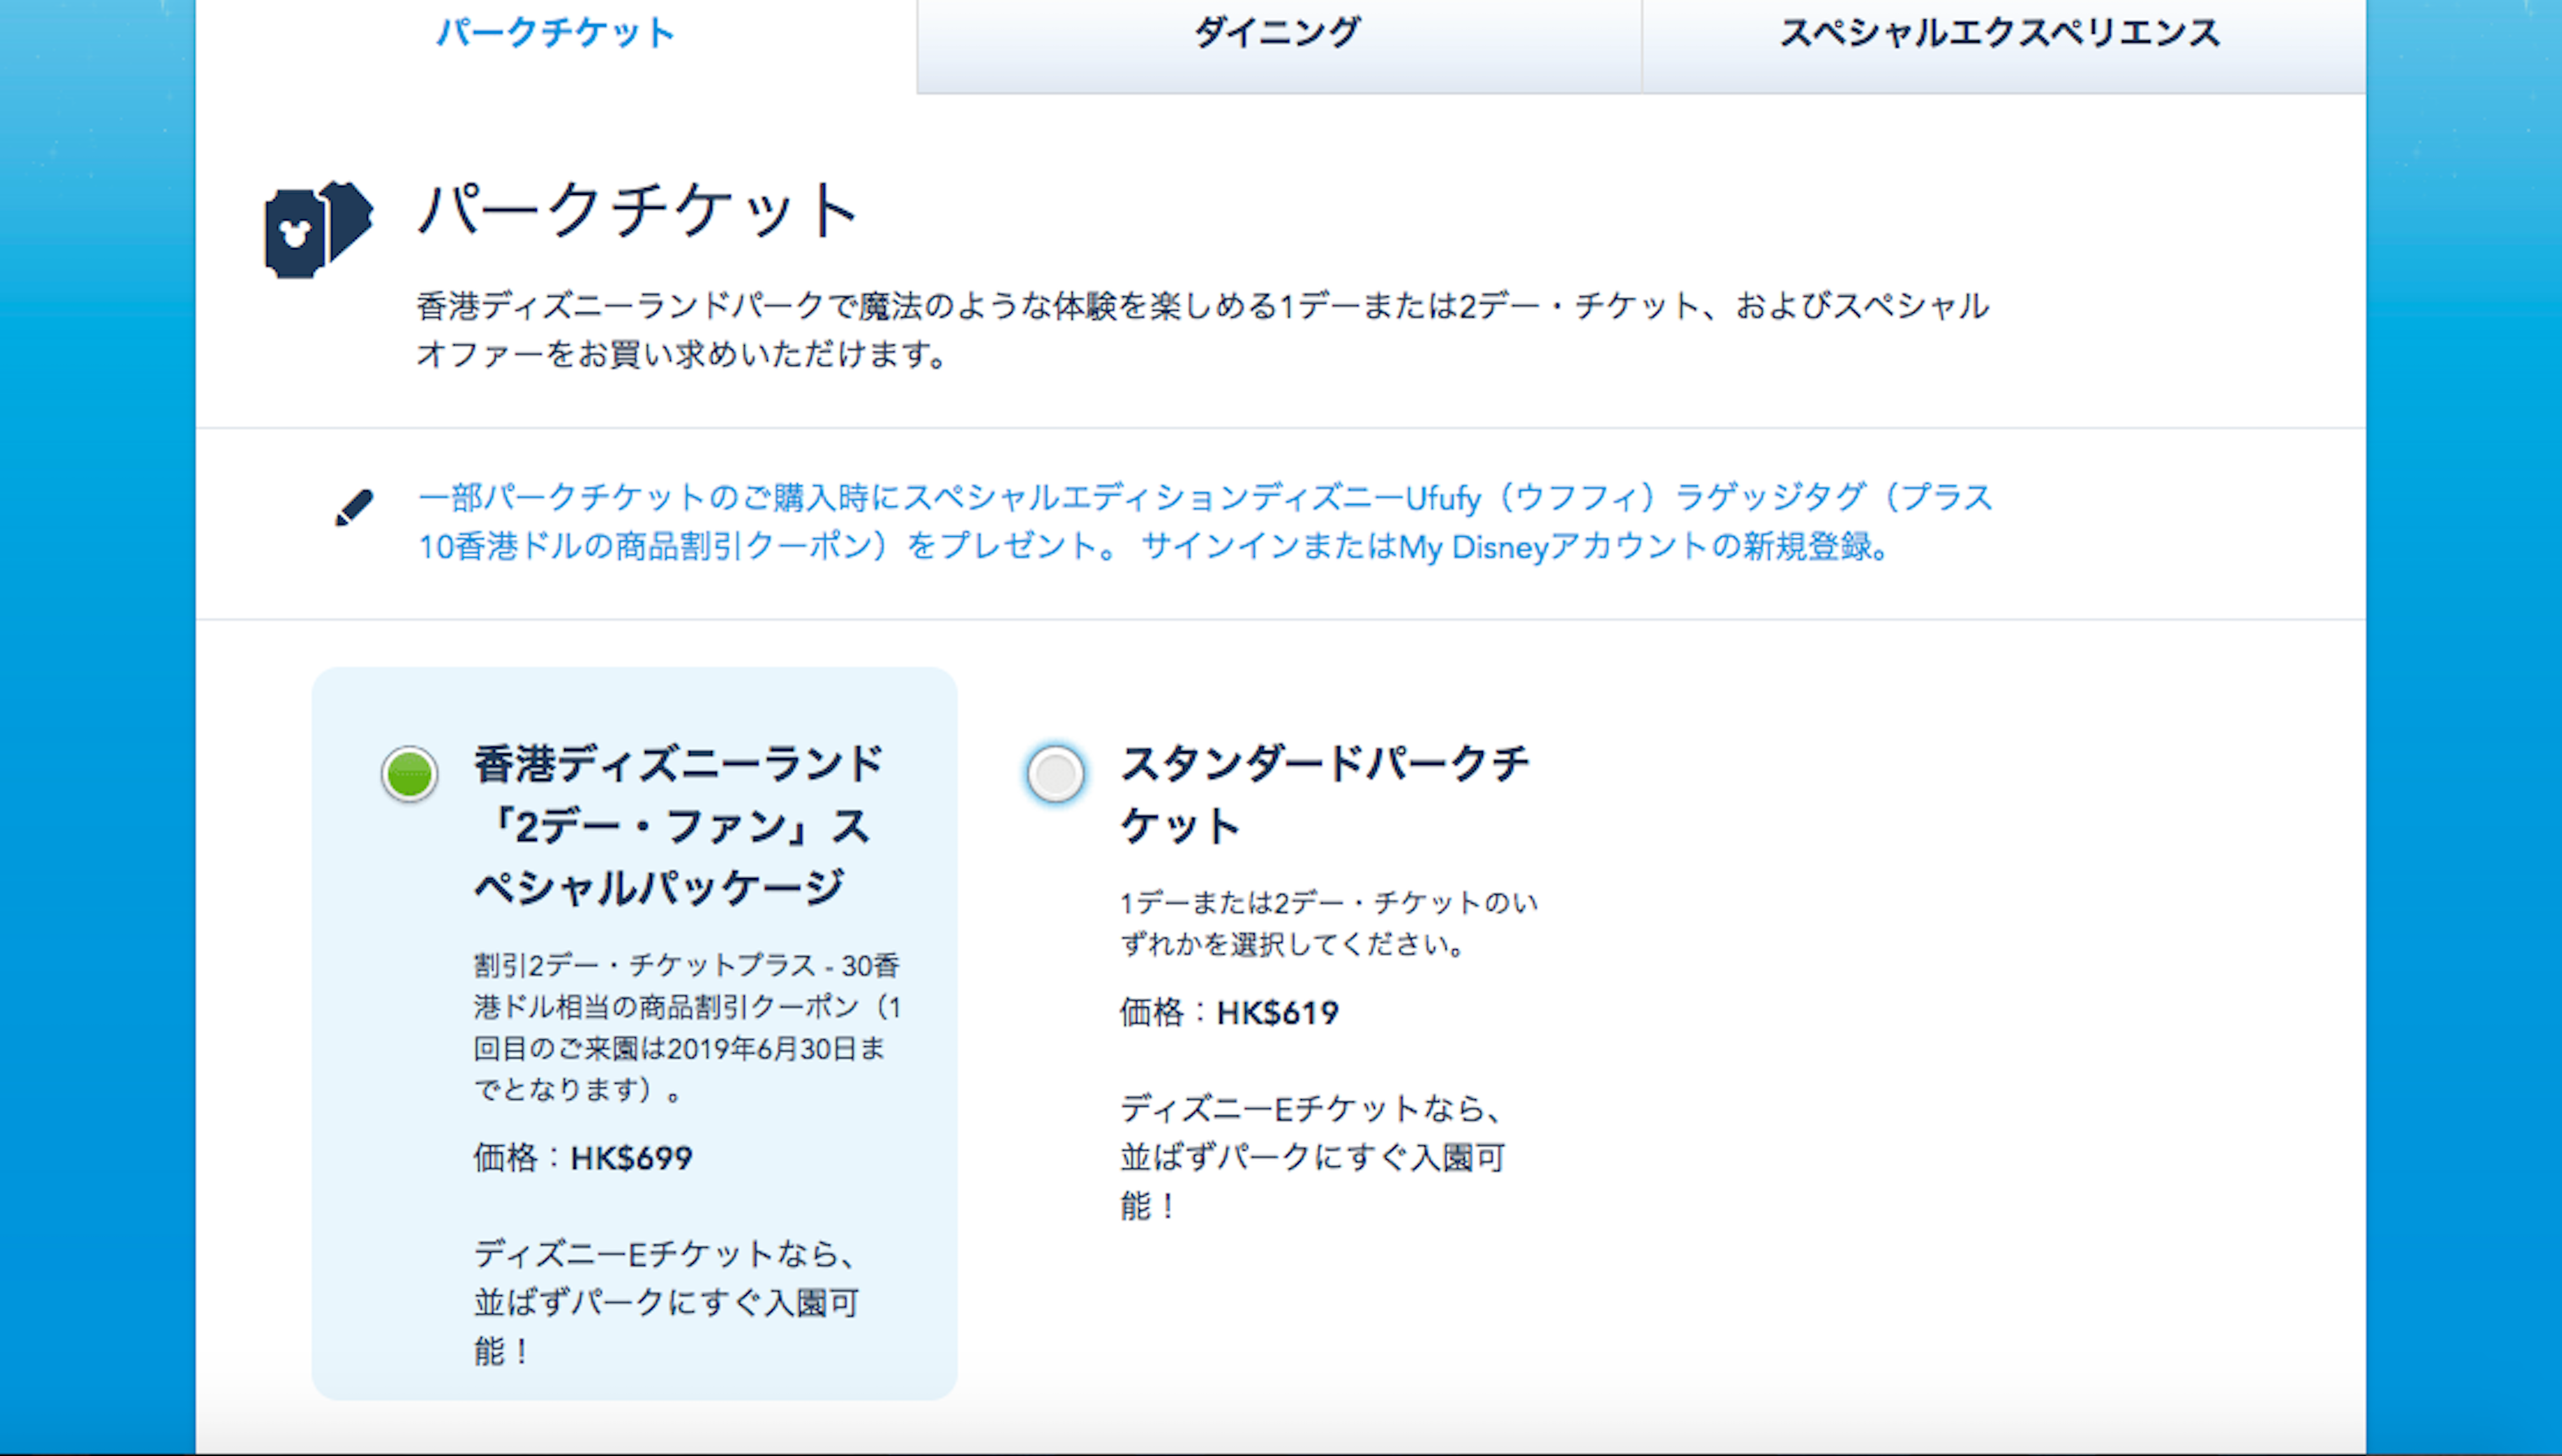
Task: Click the 1デーまたは2デー・チケットのいずれか description
Action: (x=1329, y=923)
